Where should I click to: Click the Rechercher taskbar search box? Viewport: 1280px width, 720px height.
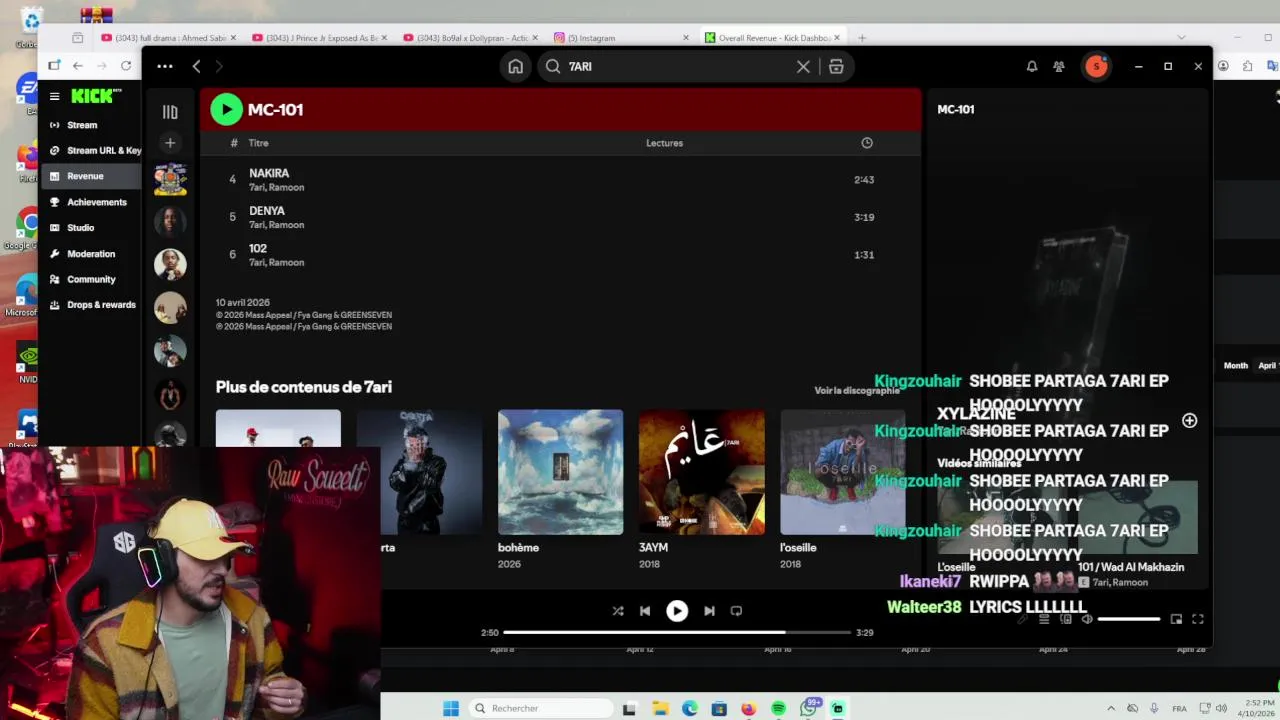[540, 708]
